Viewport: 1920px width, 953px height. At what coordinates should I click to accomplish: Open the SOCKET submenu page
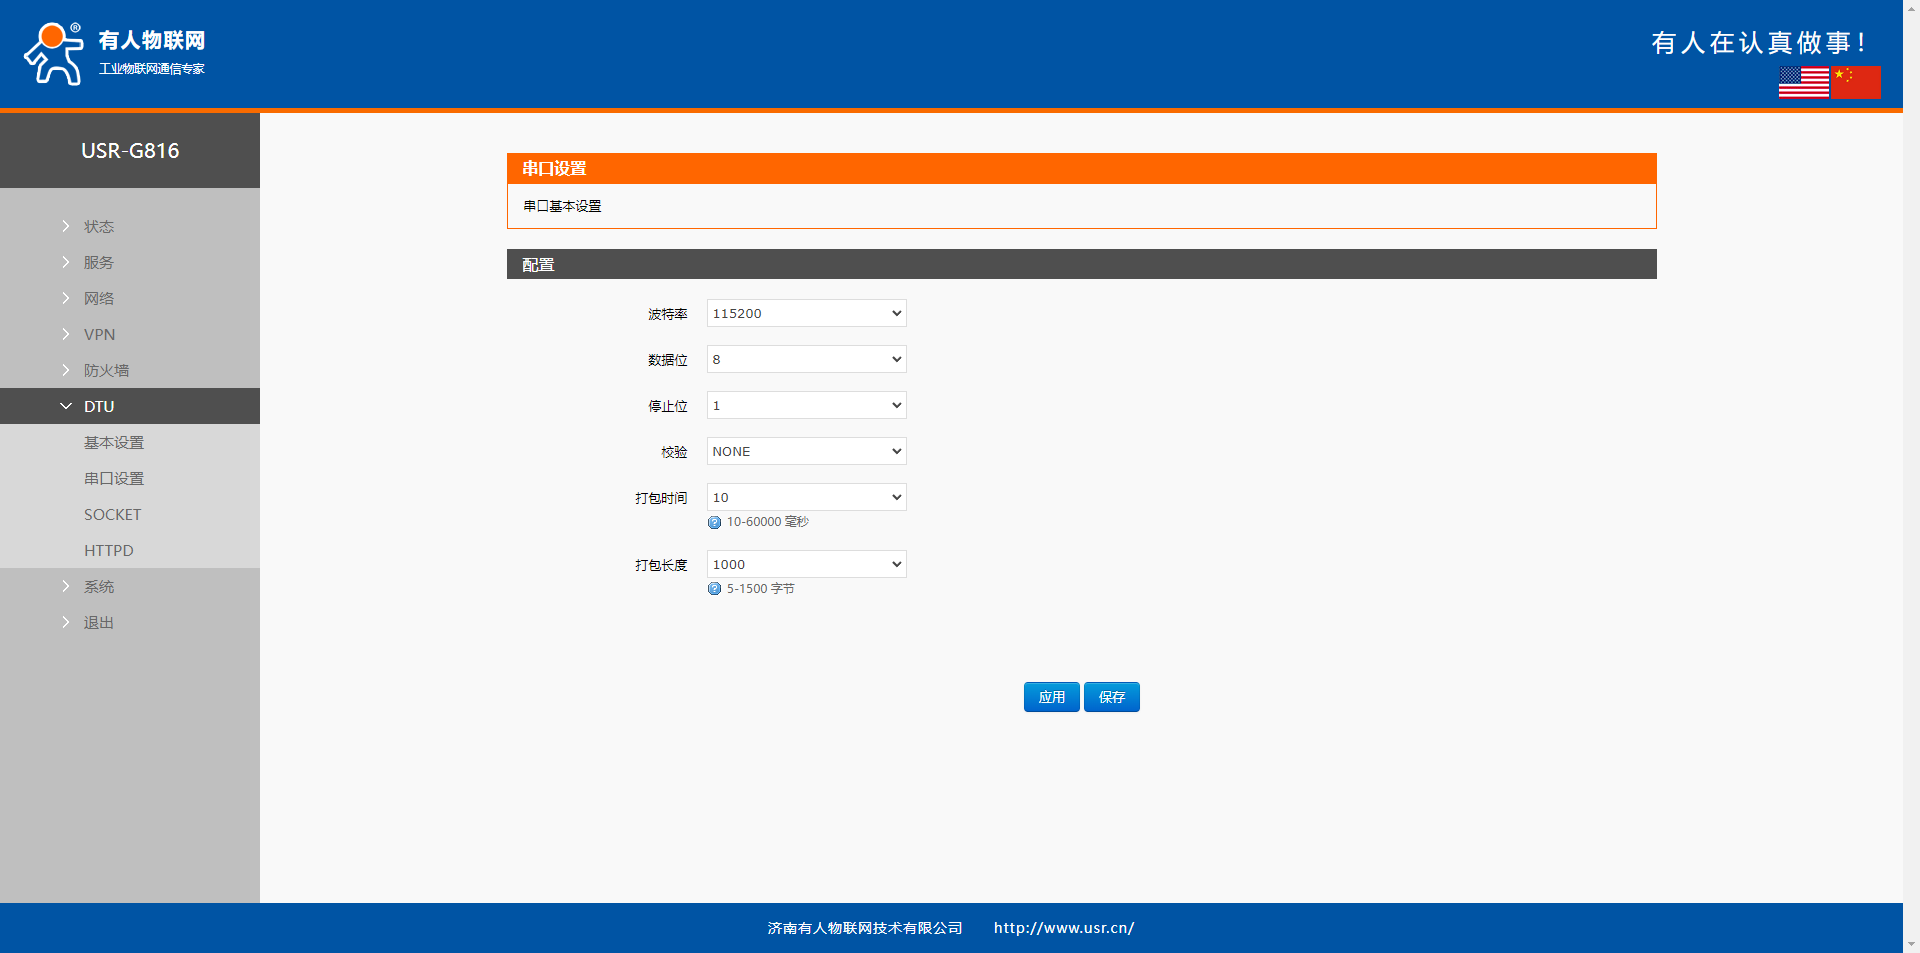click(112, 515)
